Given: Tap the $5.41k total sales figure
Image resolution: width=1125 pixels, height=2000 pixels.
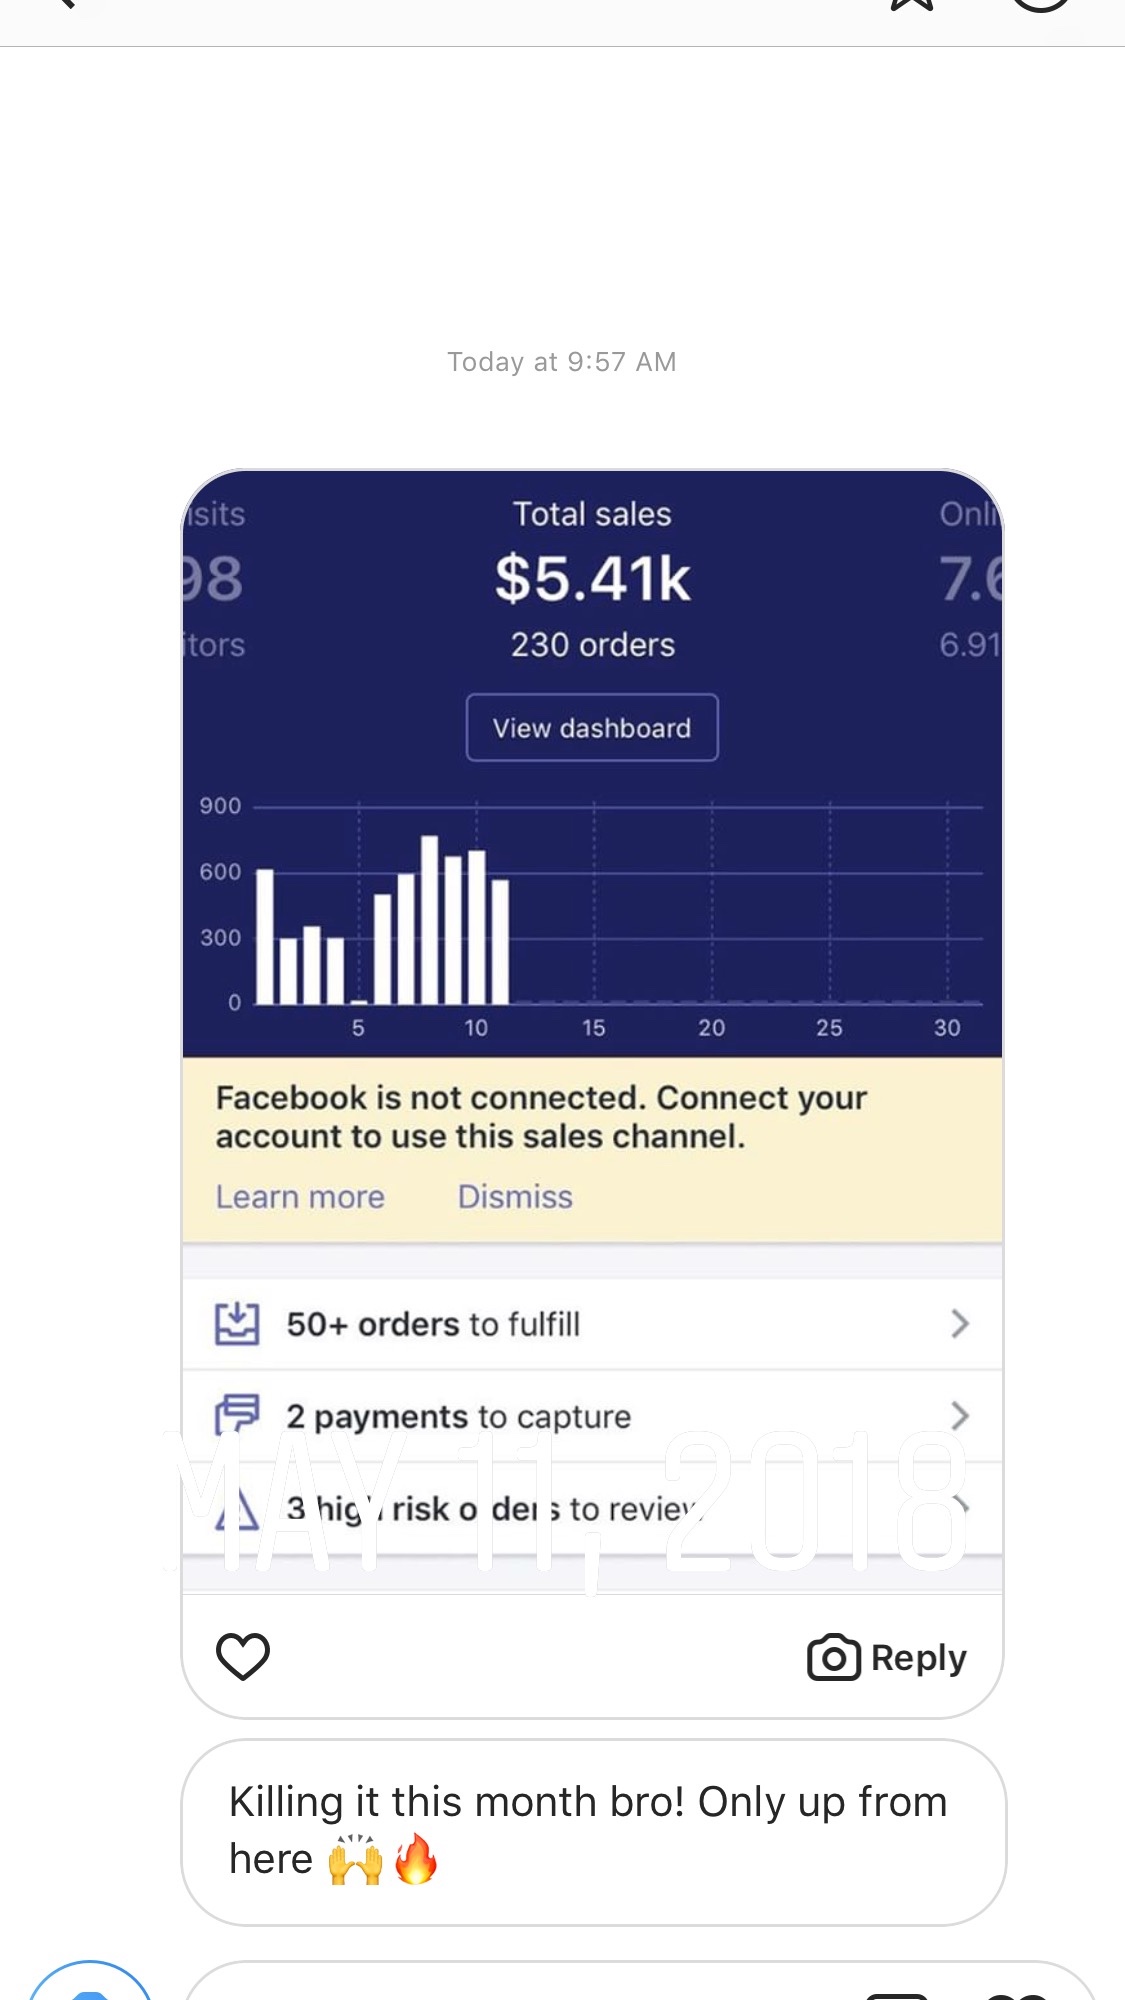Looking at the screenshot, I should pyautogui.click(x=593, y=578).
